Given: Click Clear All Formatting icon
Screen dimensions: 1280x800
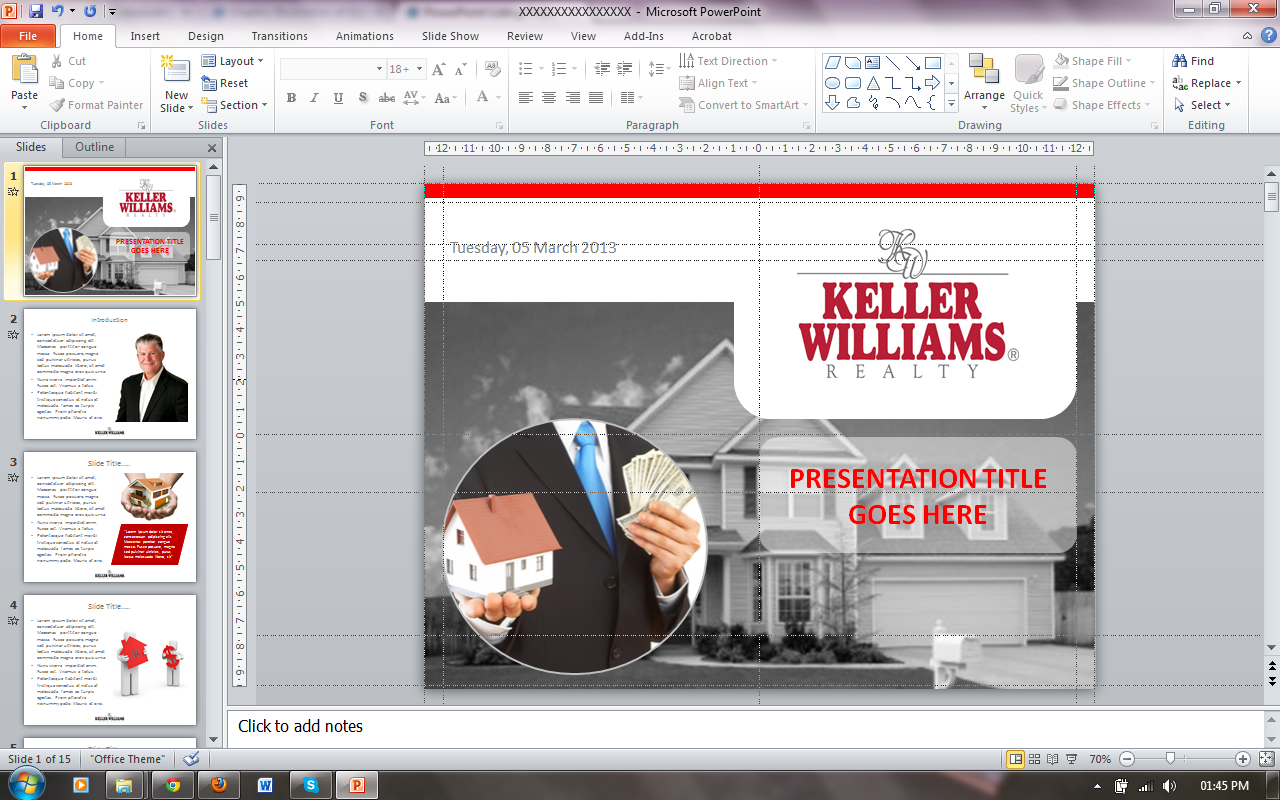Looking at the screenshot, I should (492, 69).
